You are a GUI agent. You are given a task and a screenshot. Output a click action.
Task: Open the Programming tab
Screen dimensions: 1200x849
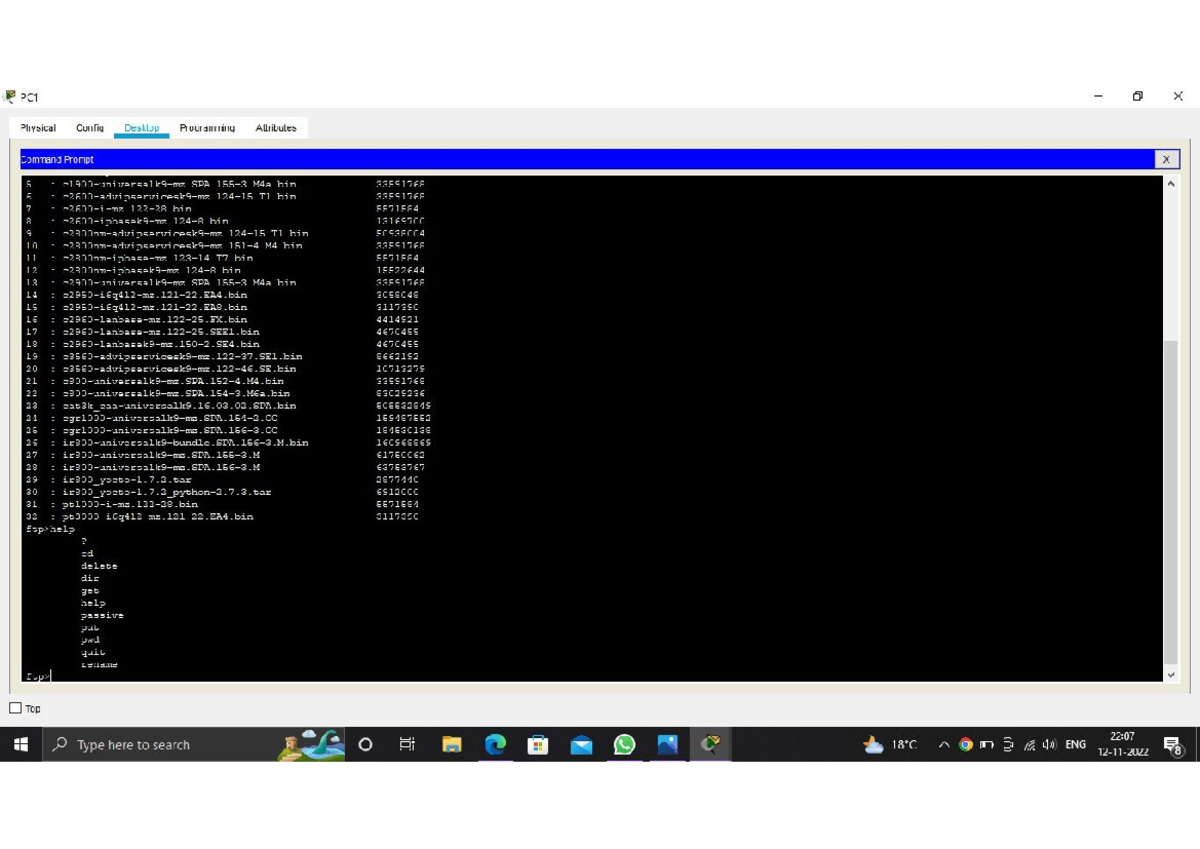[x=207, y=127]
